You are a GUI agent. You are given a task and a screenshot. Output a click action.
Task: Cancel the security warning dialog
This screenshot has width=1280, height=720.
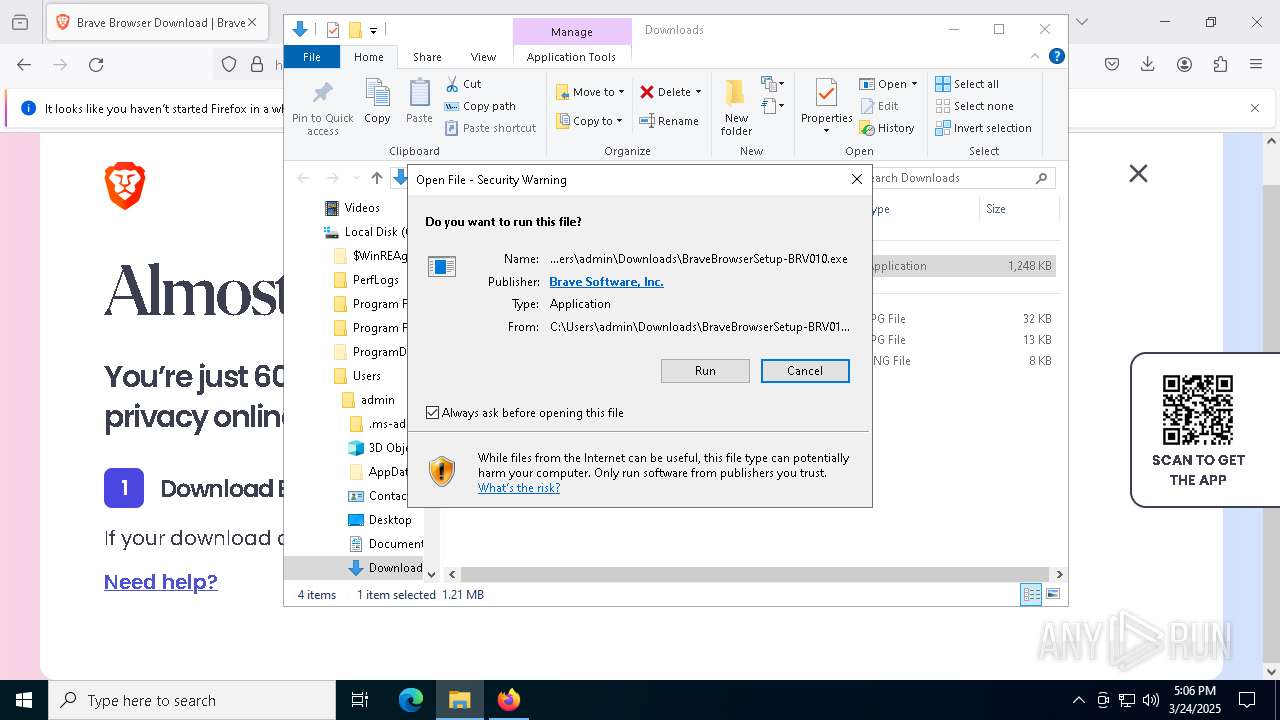tap(805, 371)
